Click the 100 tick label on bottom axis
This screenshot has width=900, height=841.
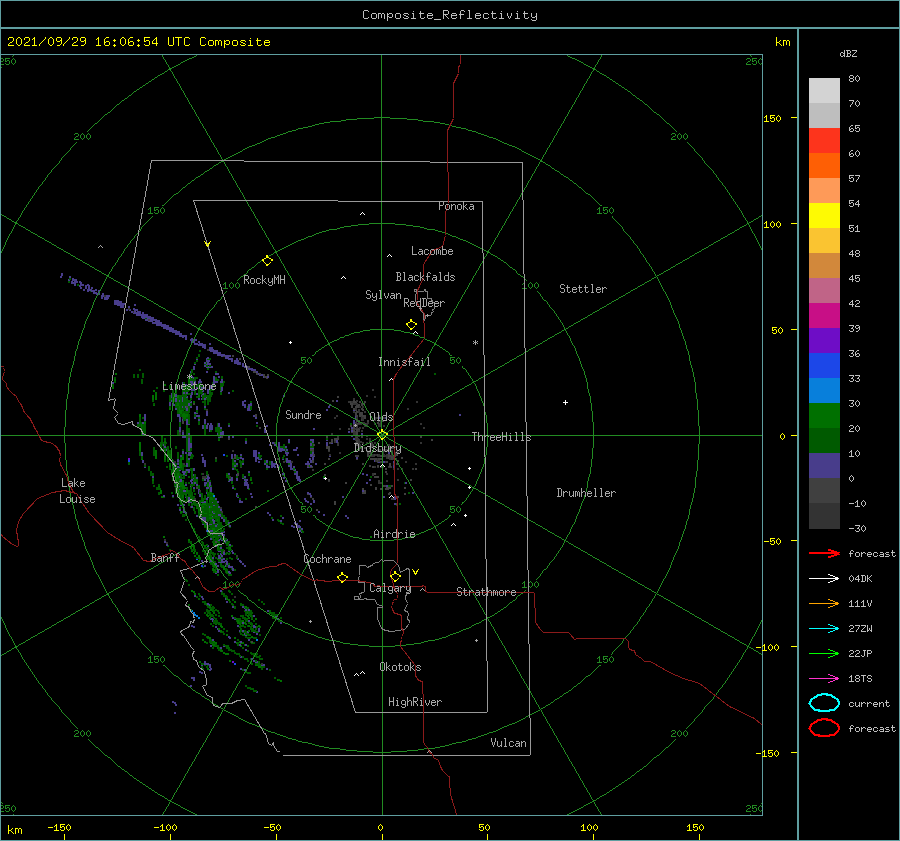pos(589,827)
